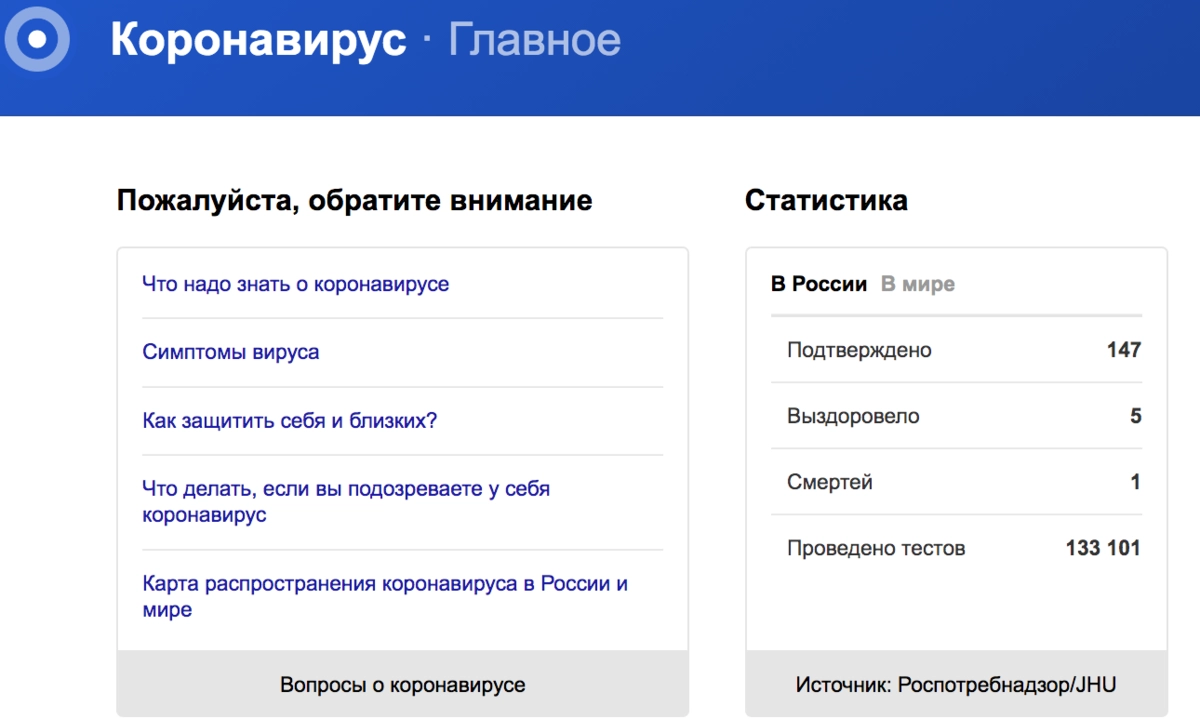The height and width of the screenshot is (719, 1200).
Task: Click the Коронавирус header title
Action: pos(258,40)
